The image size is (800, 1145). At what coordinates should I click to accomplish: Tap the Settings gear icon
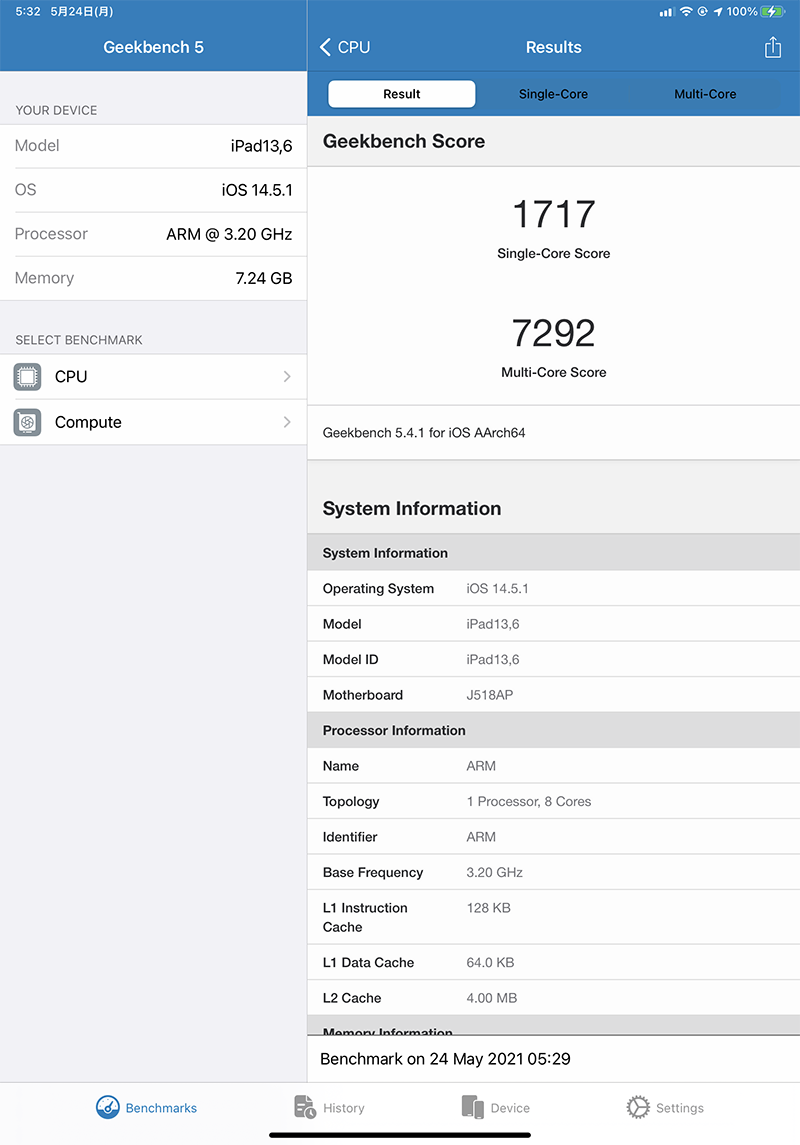(x=638, y=1107)
